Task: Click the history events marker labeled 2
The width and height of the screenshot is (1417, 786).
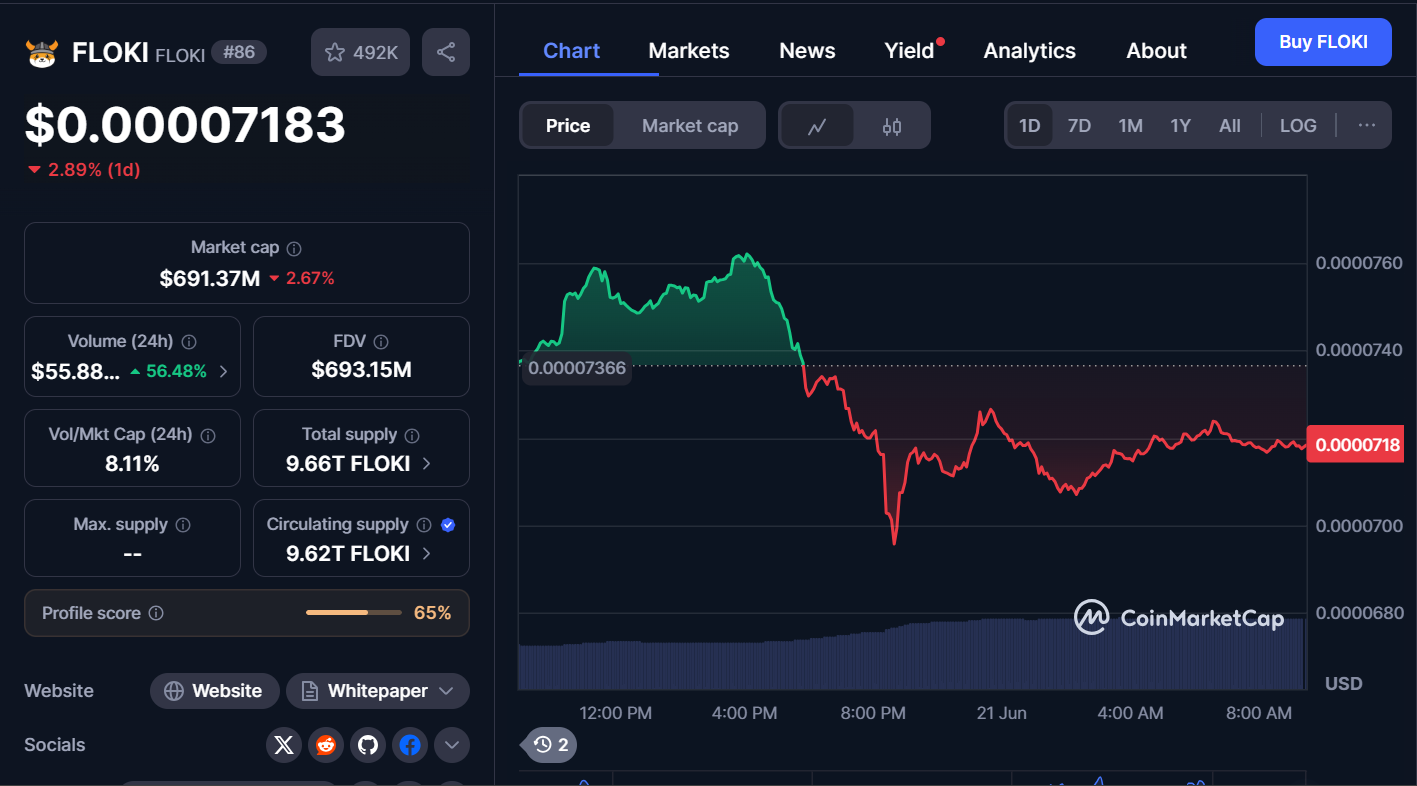Action: coord(550,745)
